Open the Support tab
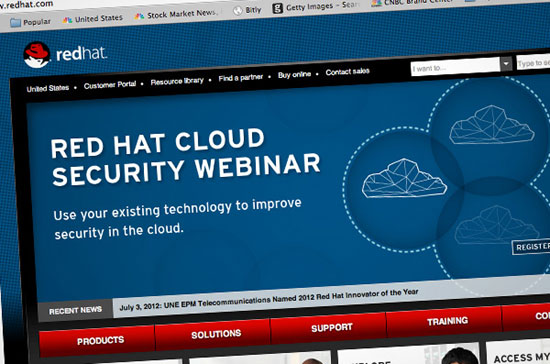 click(328, 327)
